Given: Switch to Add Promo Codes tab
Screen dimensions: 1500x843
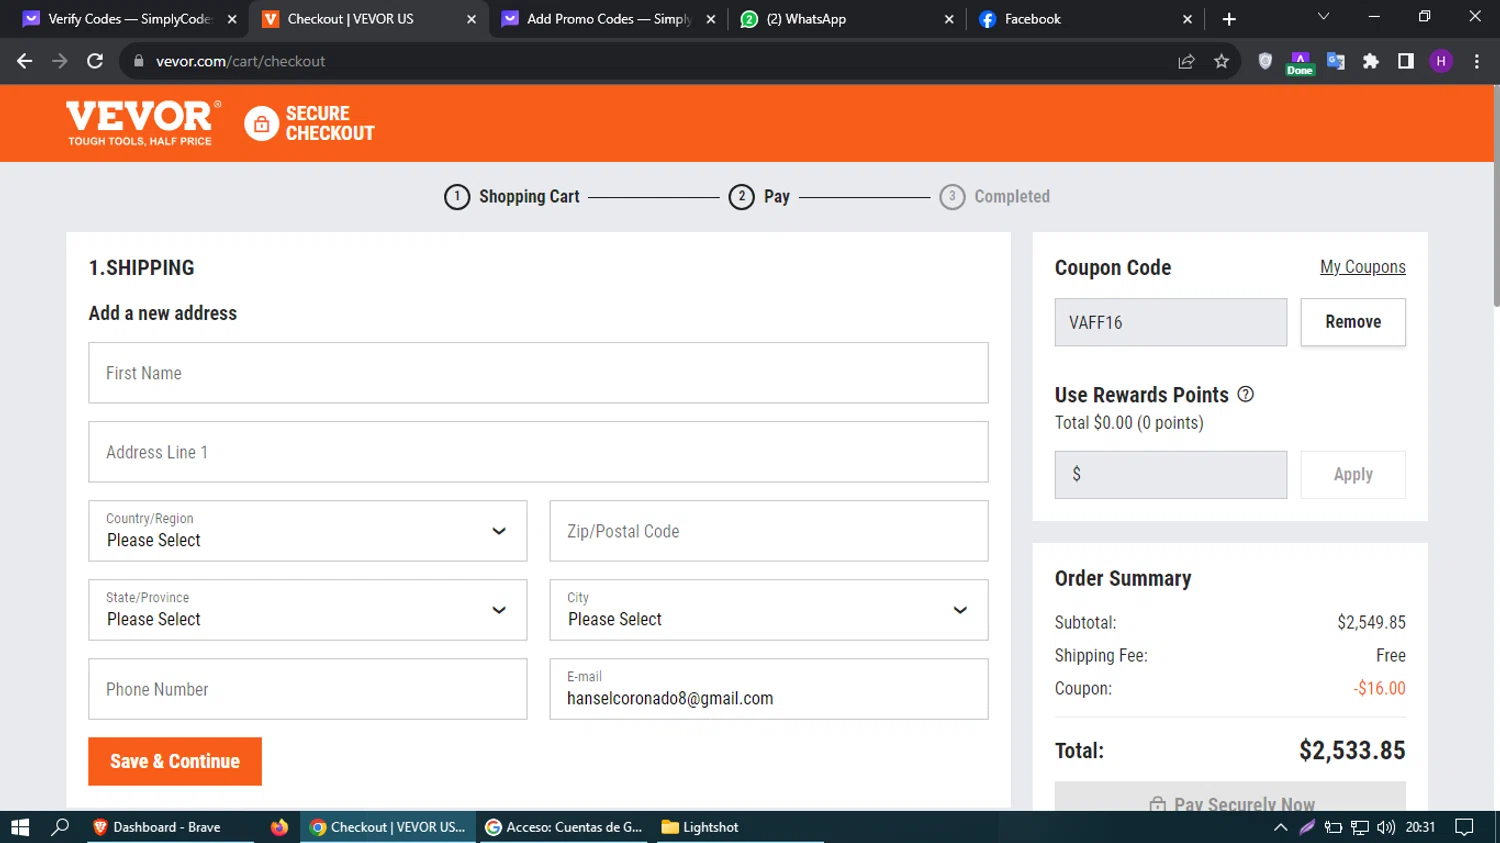Looking at the screenshot, I should coord(609,19).
